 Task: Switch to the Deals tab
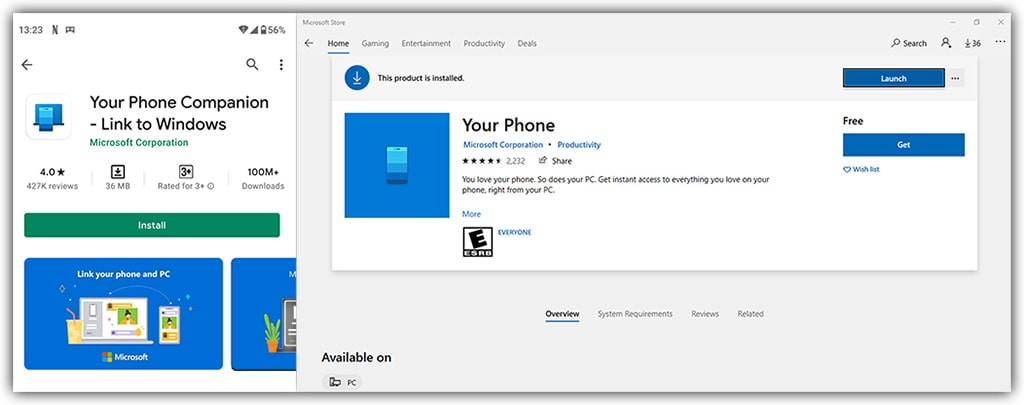pos(527,43)
